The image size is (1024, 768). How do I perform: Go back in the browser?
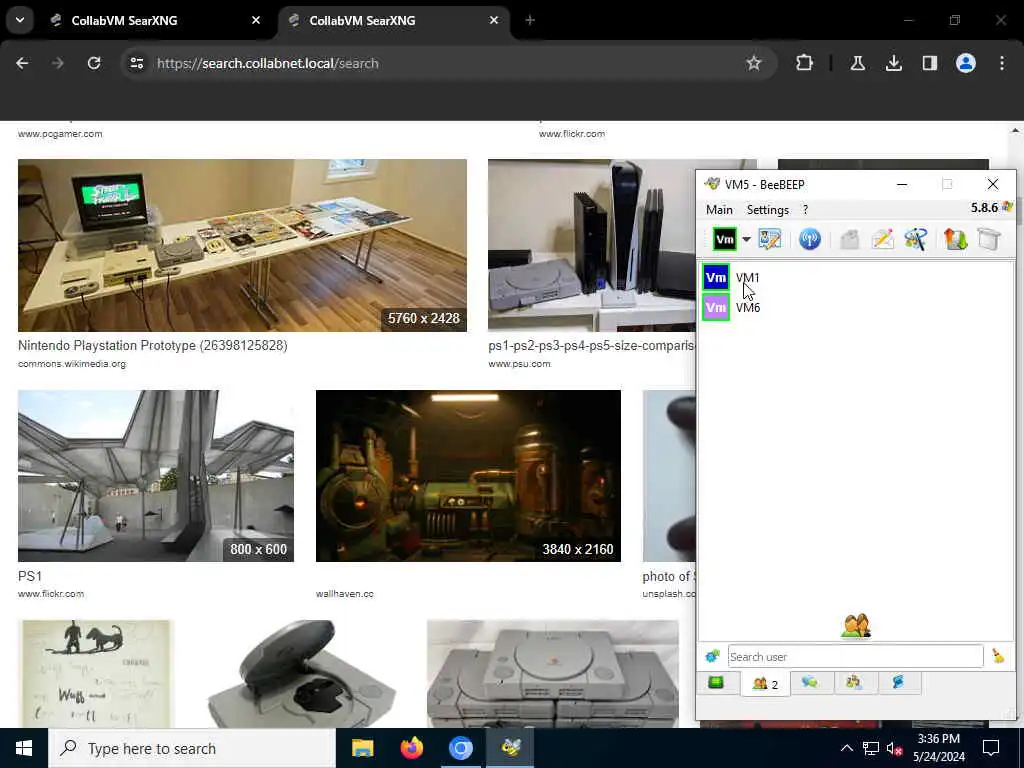[x=22, y=63]
